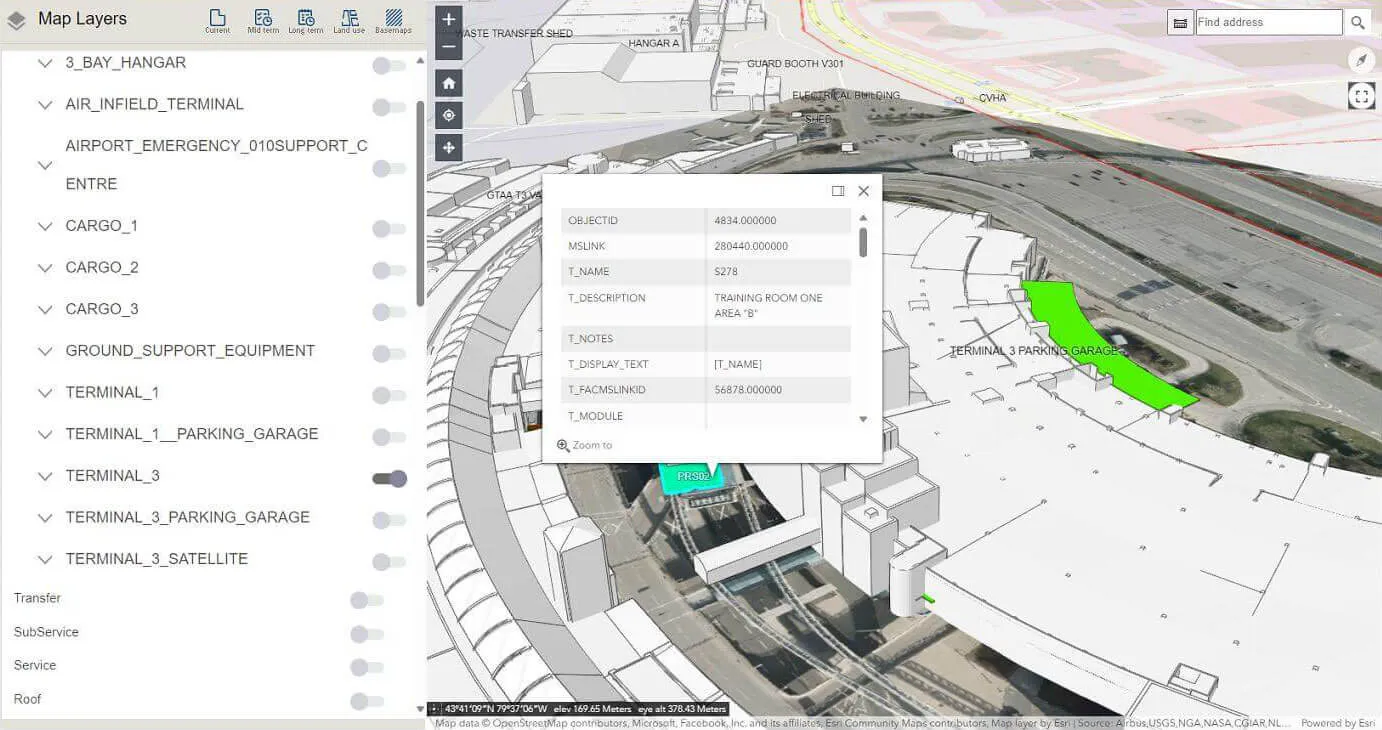The height and width of the screenshot is (730, 1382).
Task: Expand the CARGO_2 layer group
Action: tap(44, 268)
